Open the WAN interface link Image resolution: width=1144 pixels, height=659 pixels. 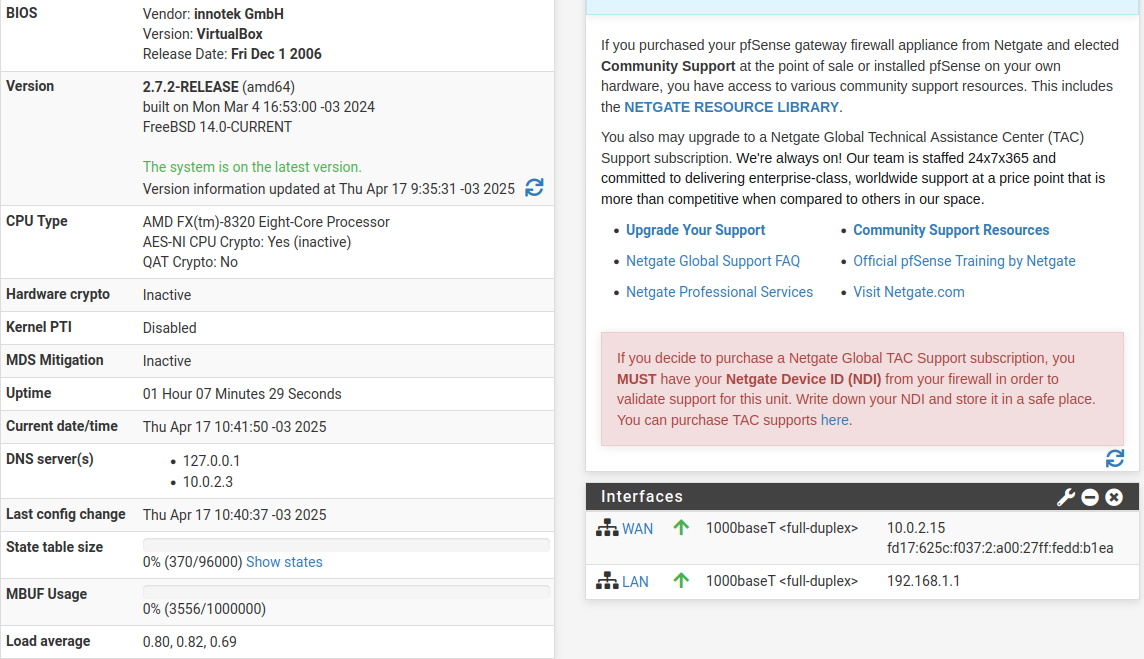[x=638, y=529]
